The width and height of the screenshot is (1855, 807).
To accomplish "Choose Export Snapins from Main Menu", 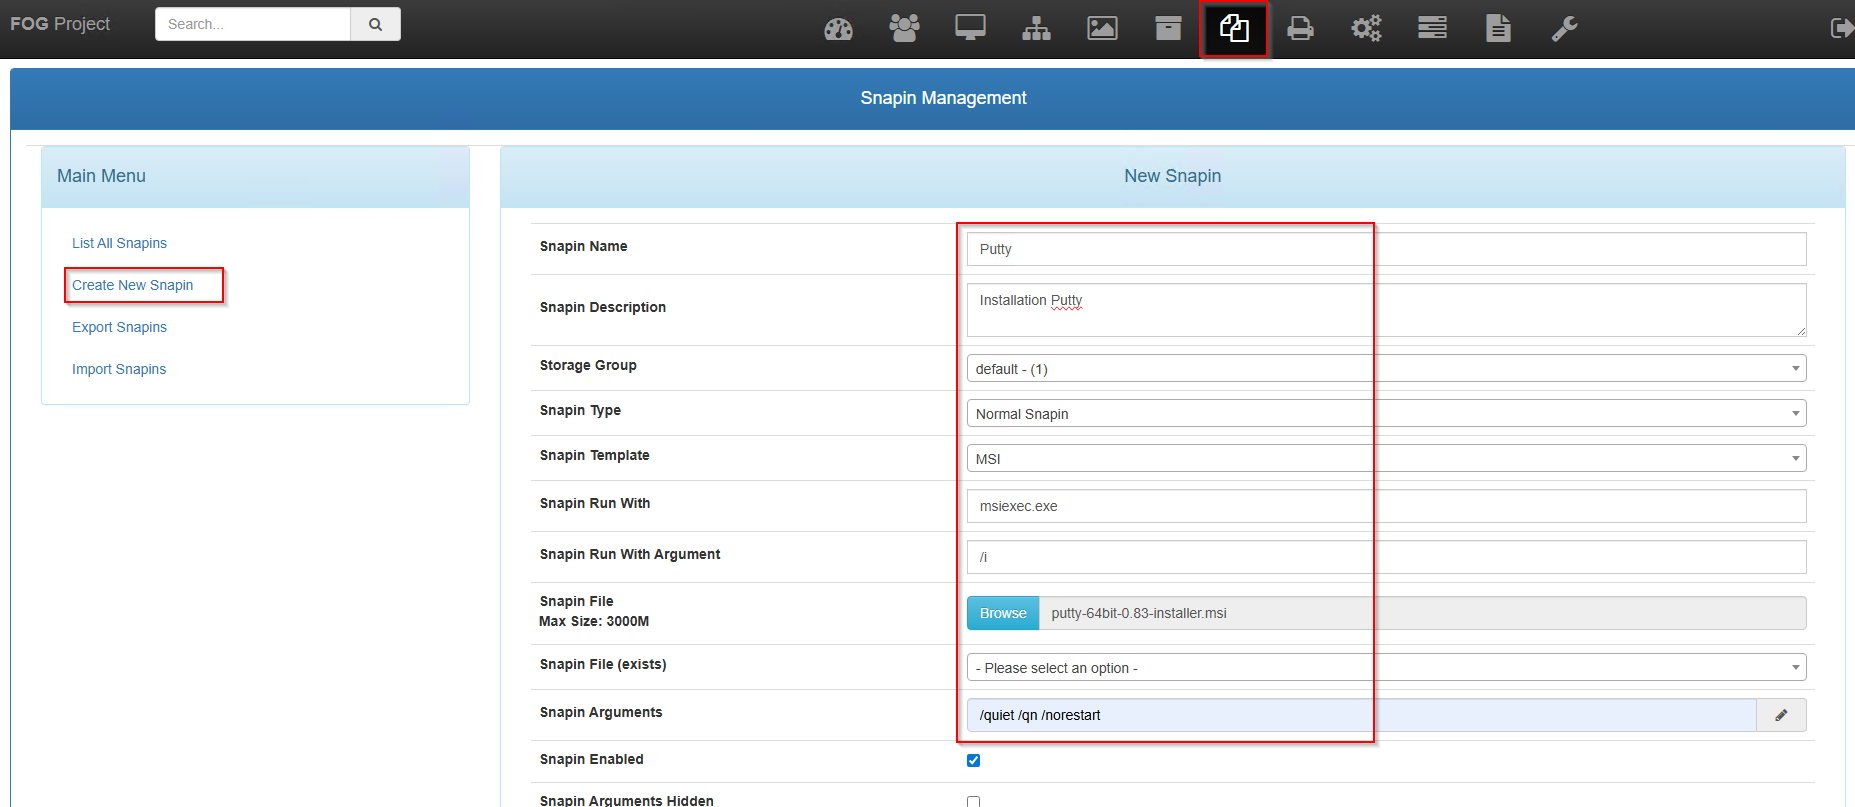I will point(119,327).
